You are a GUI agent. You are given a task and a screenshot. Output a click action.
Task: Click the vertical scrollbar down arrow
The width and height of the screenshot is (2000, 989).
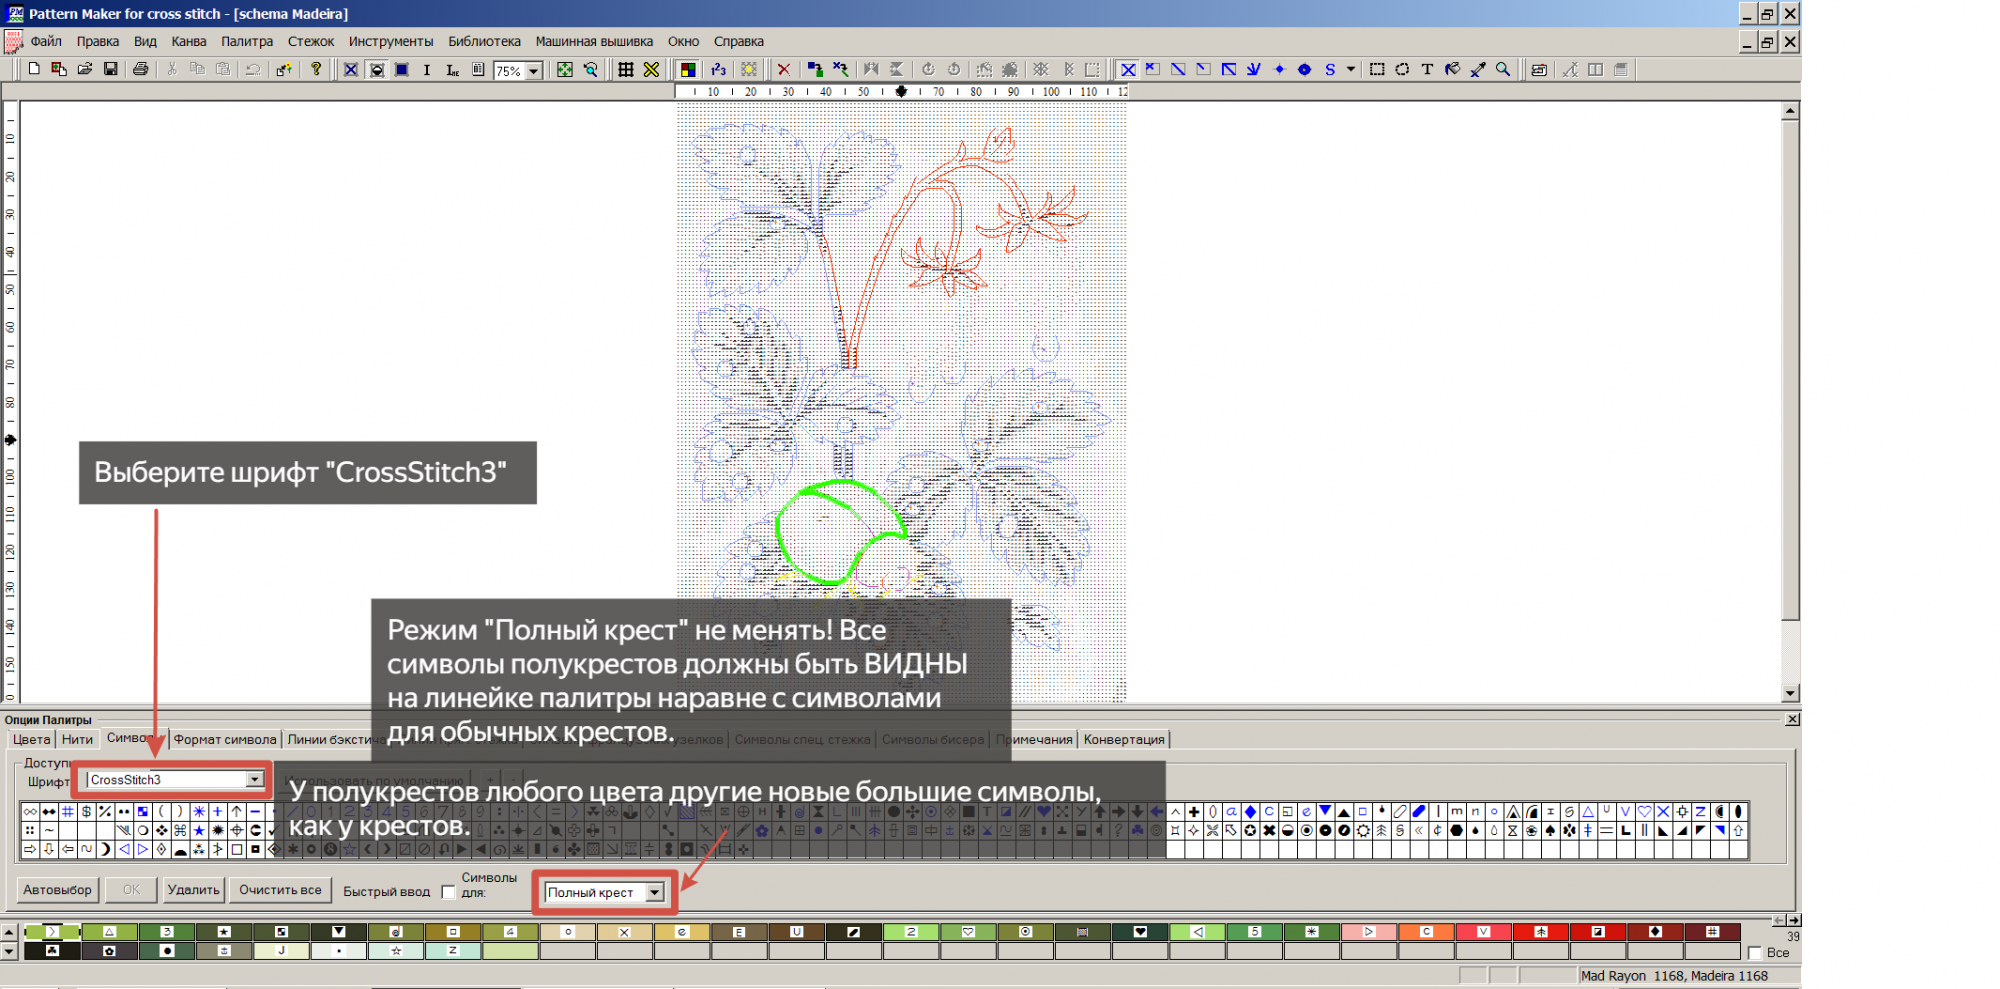1790,693
